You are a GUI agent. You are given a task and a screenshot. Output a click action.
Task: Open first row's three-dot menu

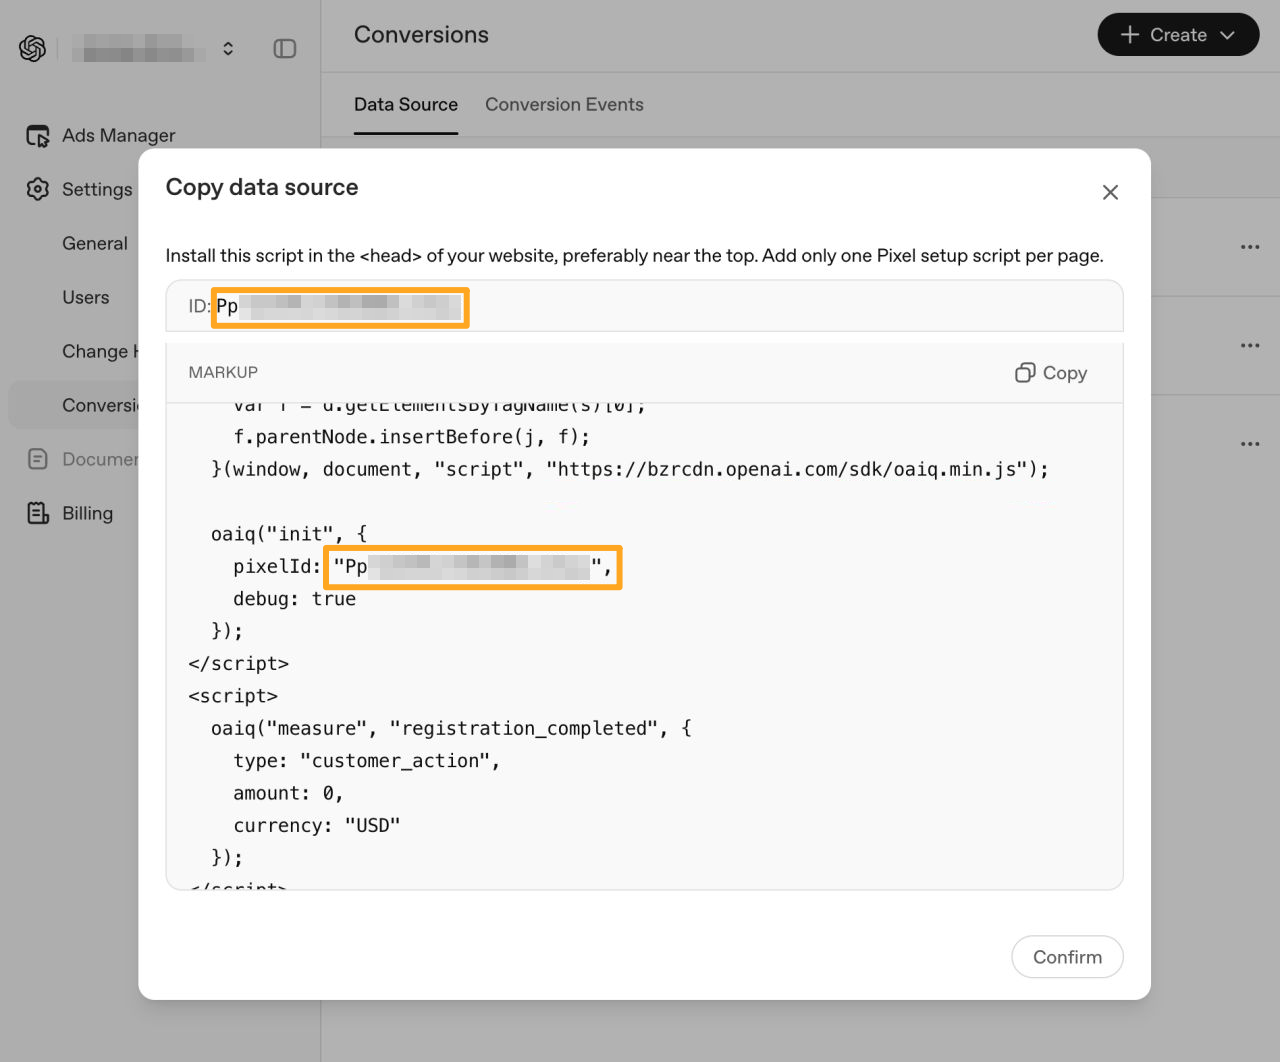point(1250,247)
